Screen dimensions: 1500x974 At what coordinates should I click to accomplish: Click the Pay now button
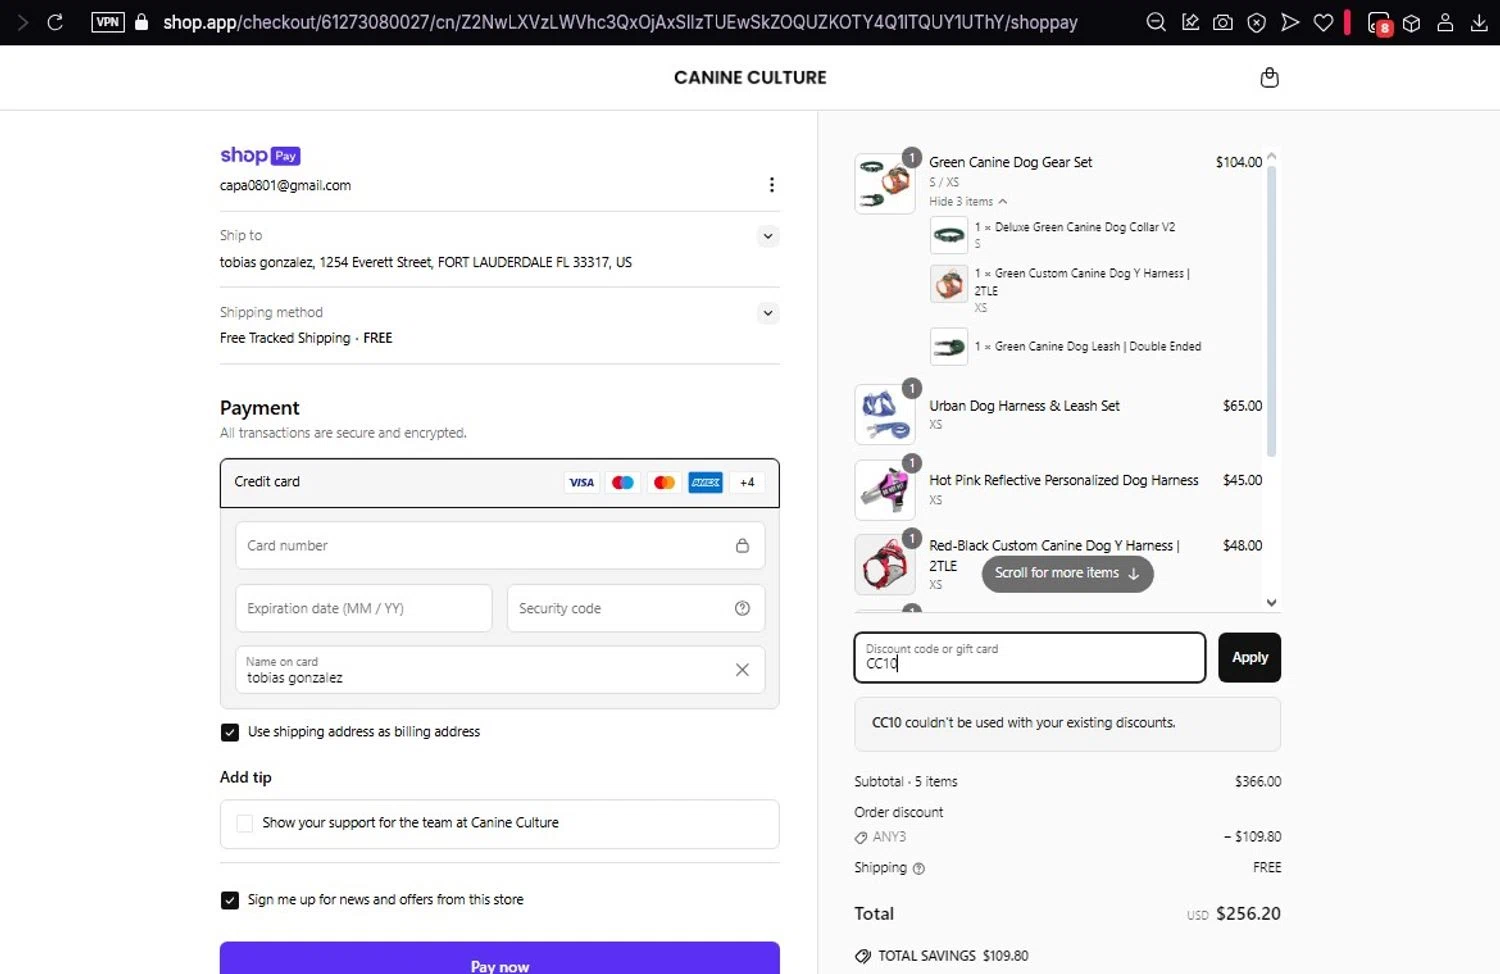click(x=500, y=958)
